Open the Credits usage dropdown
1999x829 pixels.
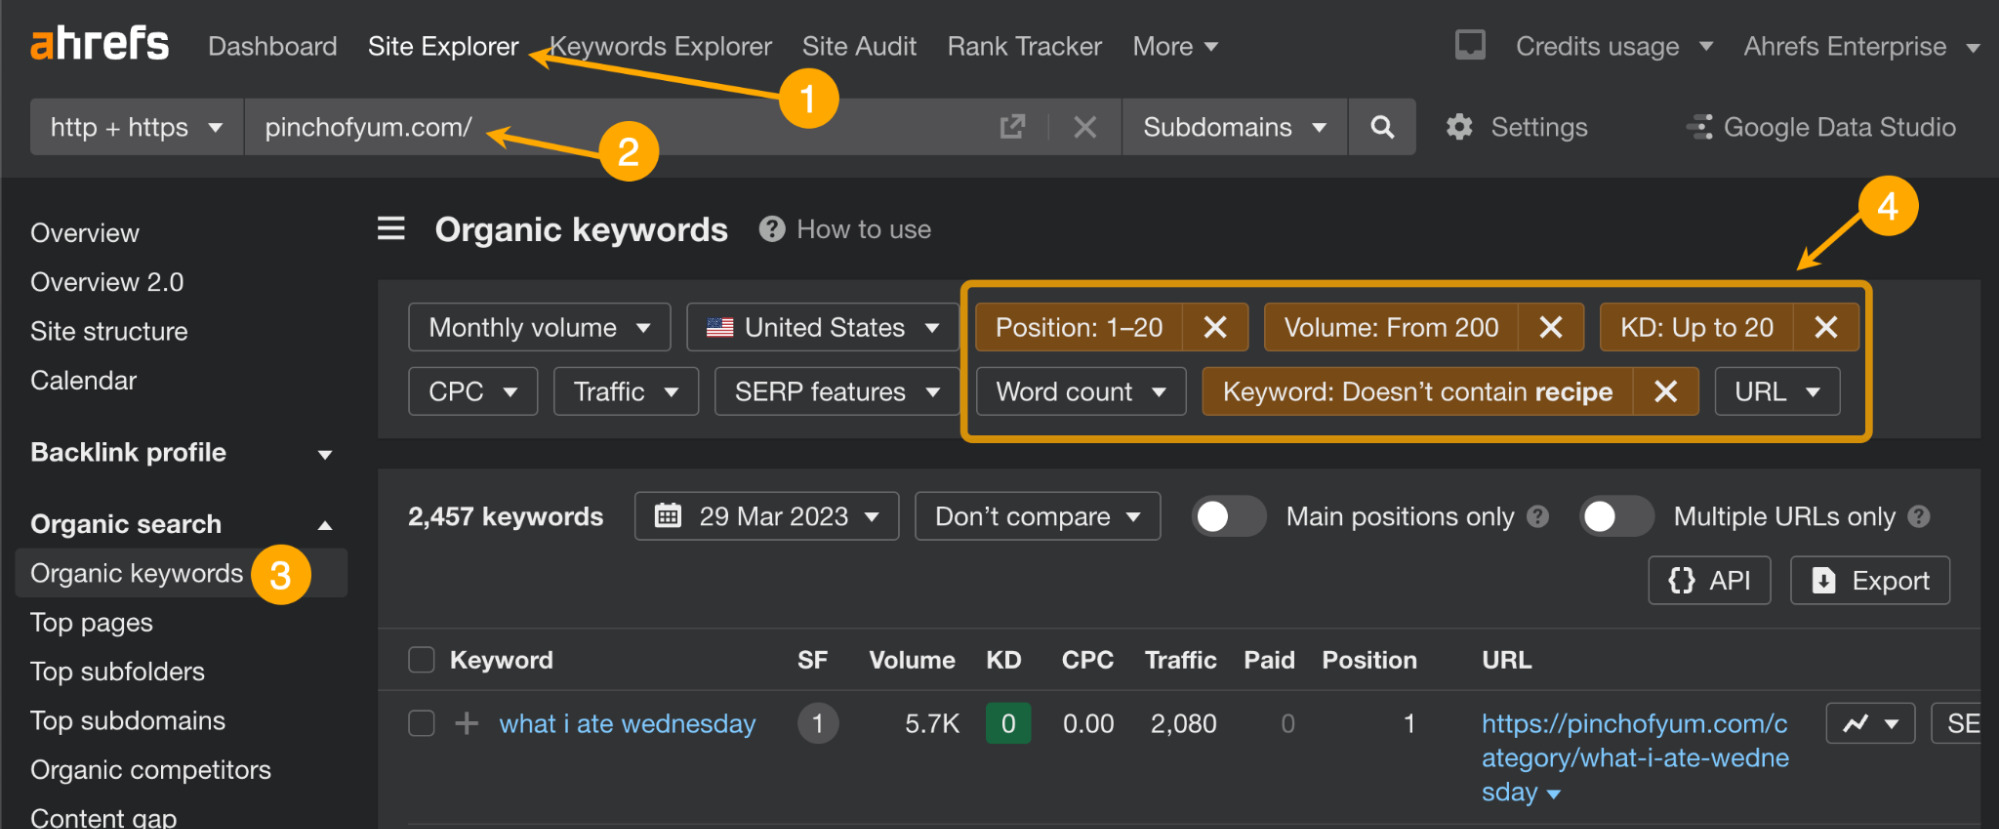click(1614, 46)
